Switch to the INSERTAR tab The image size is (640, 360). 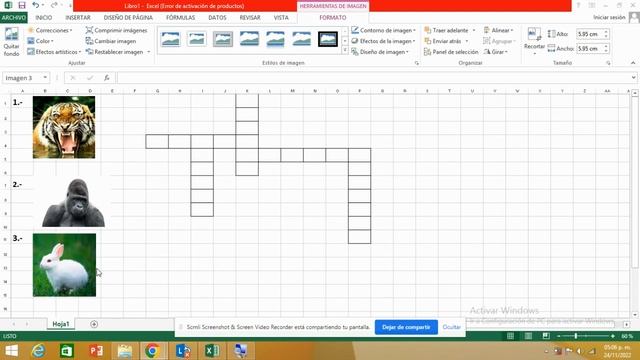(x=78, y=18)
